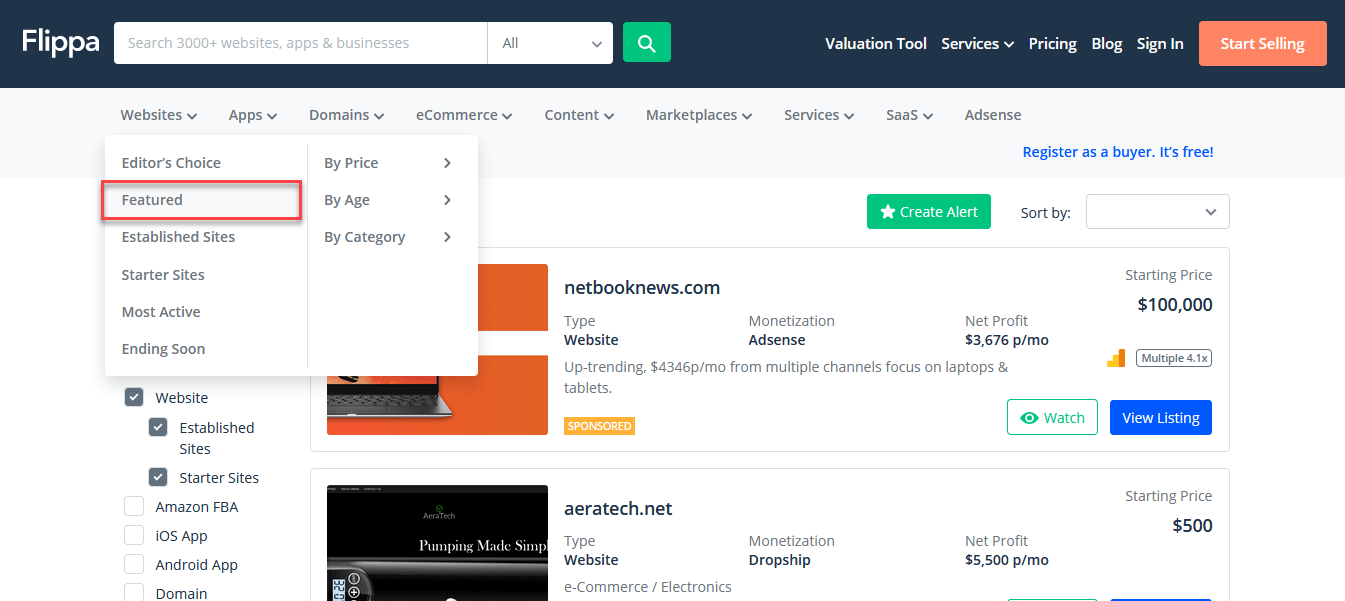Click the $3,676 p/mo net profit value

[x=1007, y=340]
